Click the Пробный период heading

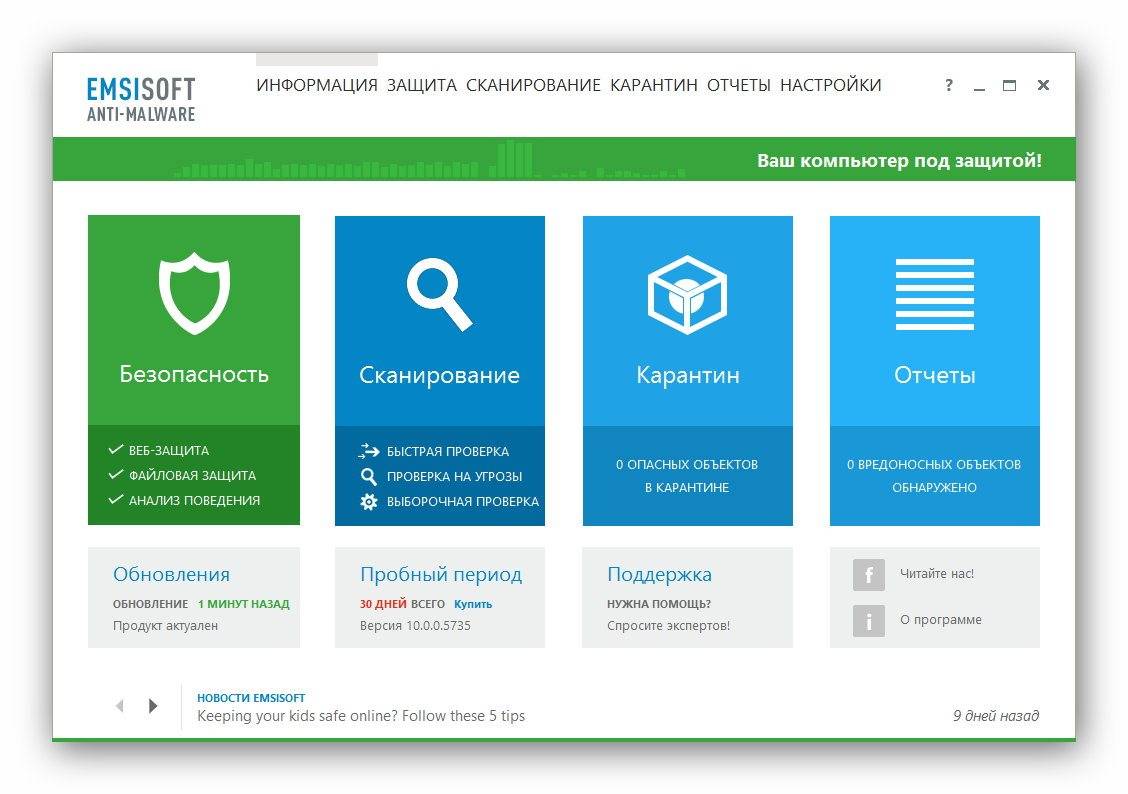coord(441,575)
